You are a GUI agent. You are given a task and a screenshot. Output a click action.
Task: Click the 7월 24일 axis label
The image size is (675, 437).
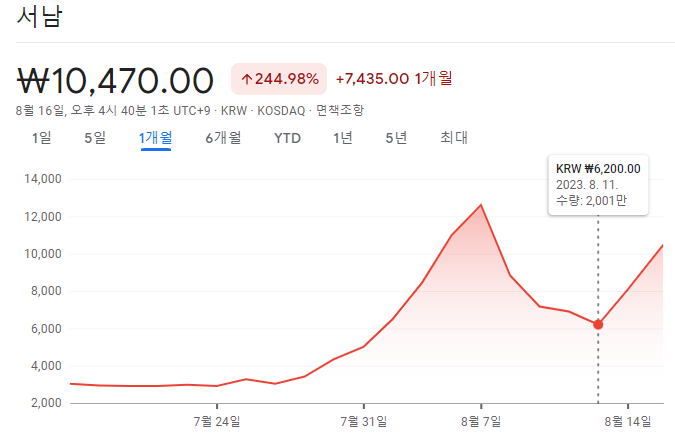point(217,421)
